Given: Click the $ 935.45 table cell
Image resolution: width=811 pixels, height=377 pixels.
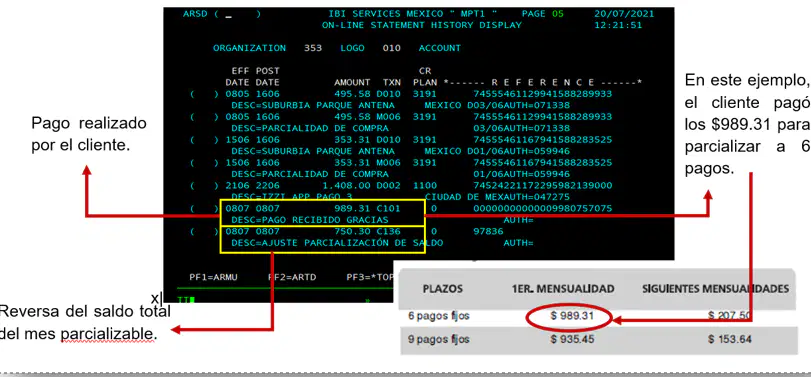Looking at the screenshot, I should point(572,339).
